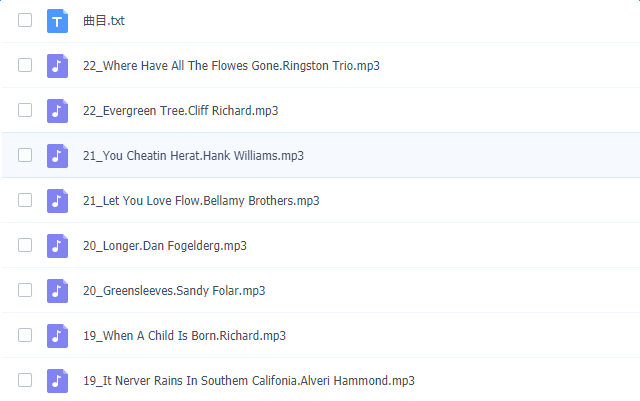Click music icon beside Let You Love Flow
This screenshot has height=401, width=640.
pyautogui.click(x=57, y=200)
